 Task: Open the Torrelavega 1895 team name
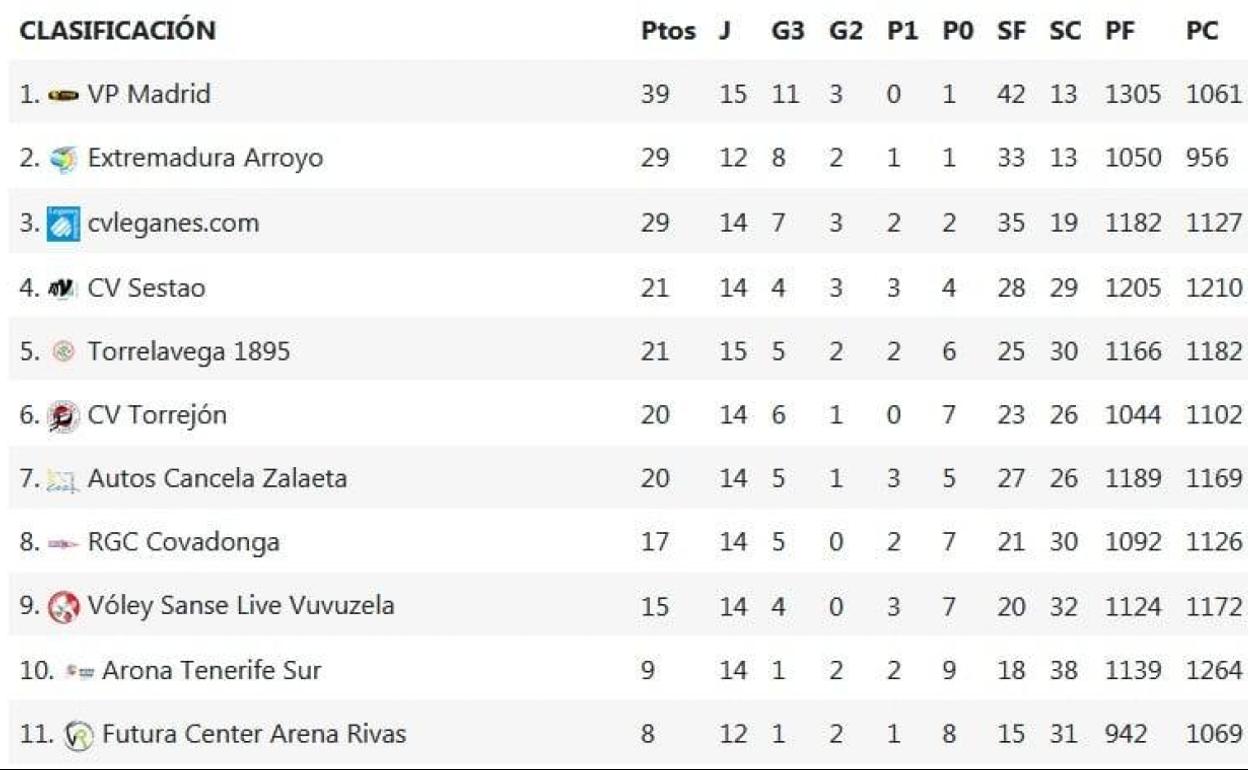pos(188,352)
